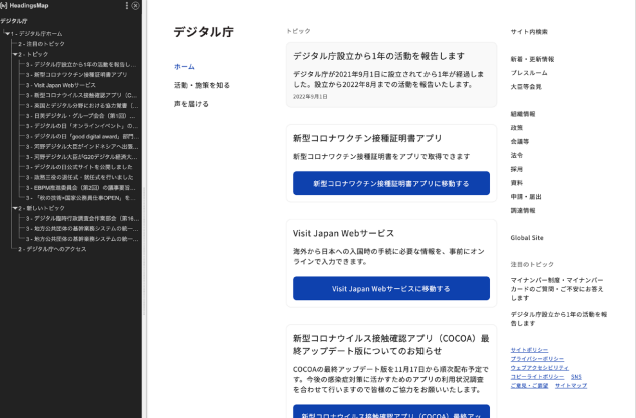
Task: Open 会議等 link
Action: point(520,141)
